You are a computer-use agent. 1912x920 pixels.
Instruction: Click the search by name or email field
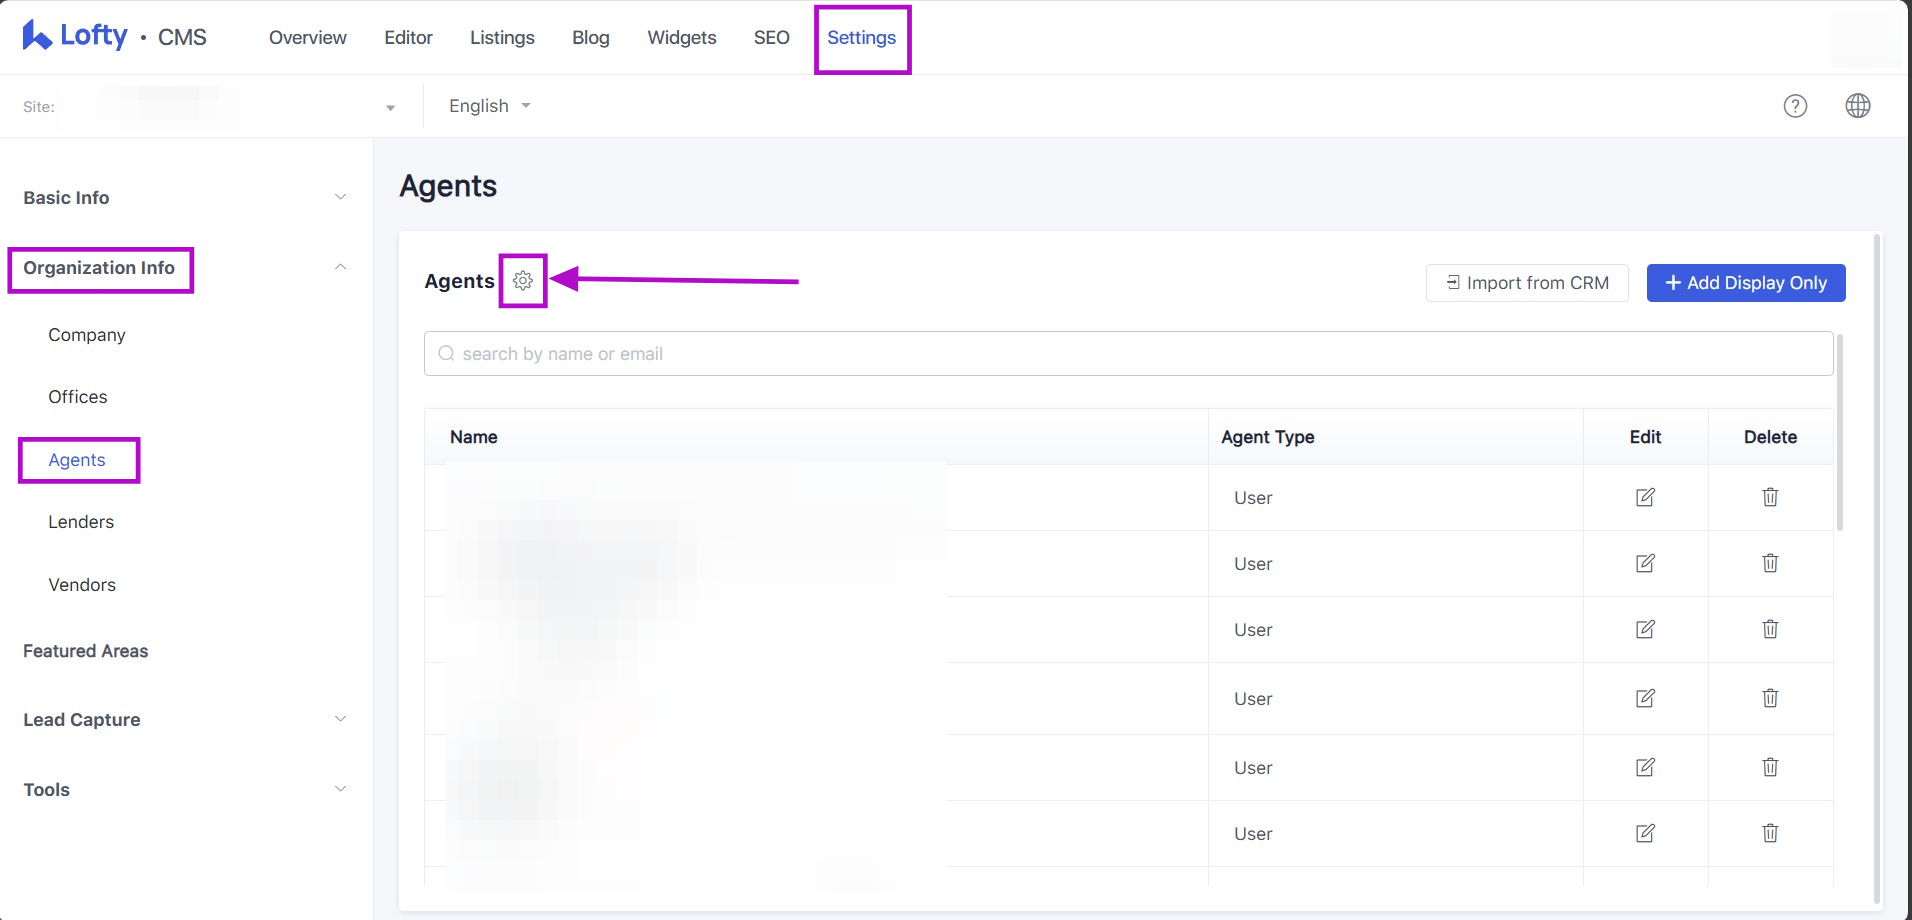1128,354
